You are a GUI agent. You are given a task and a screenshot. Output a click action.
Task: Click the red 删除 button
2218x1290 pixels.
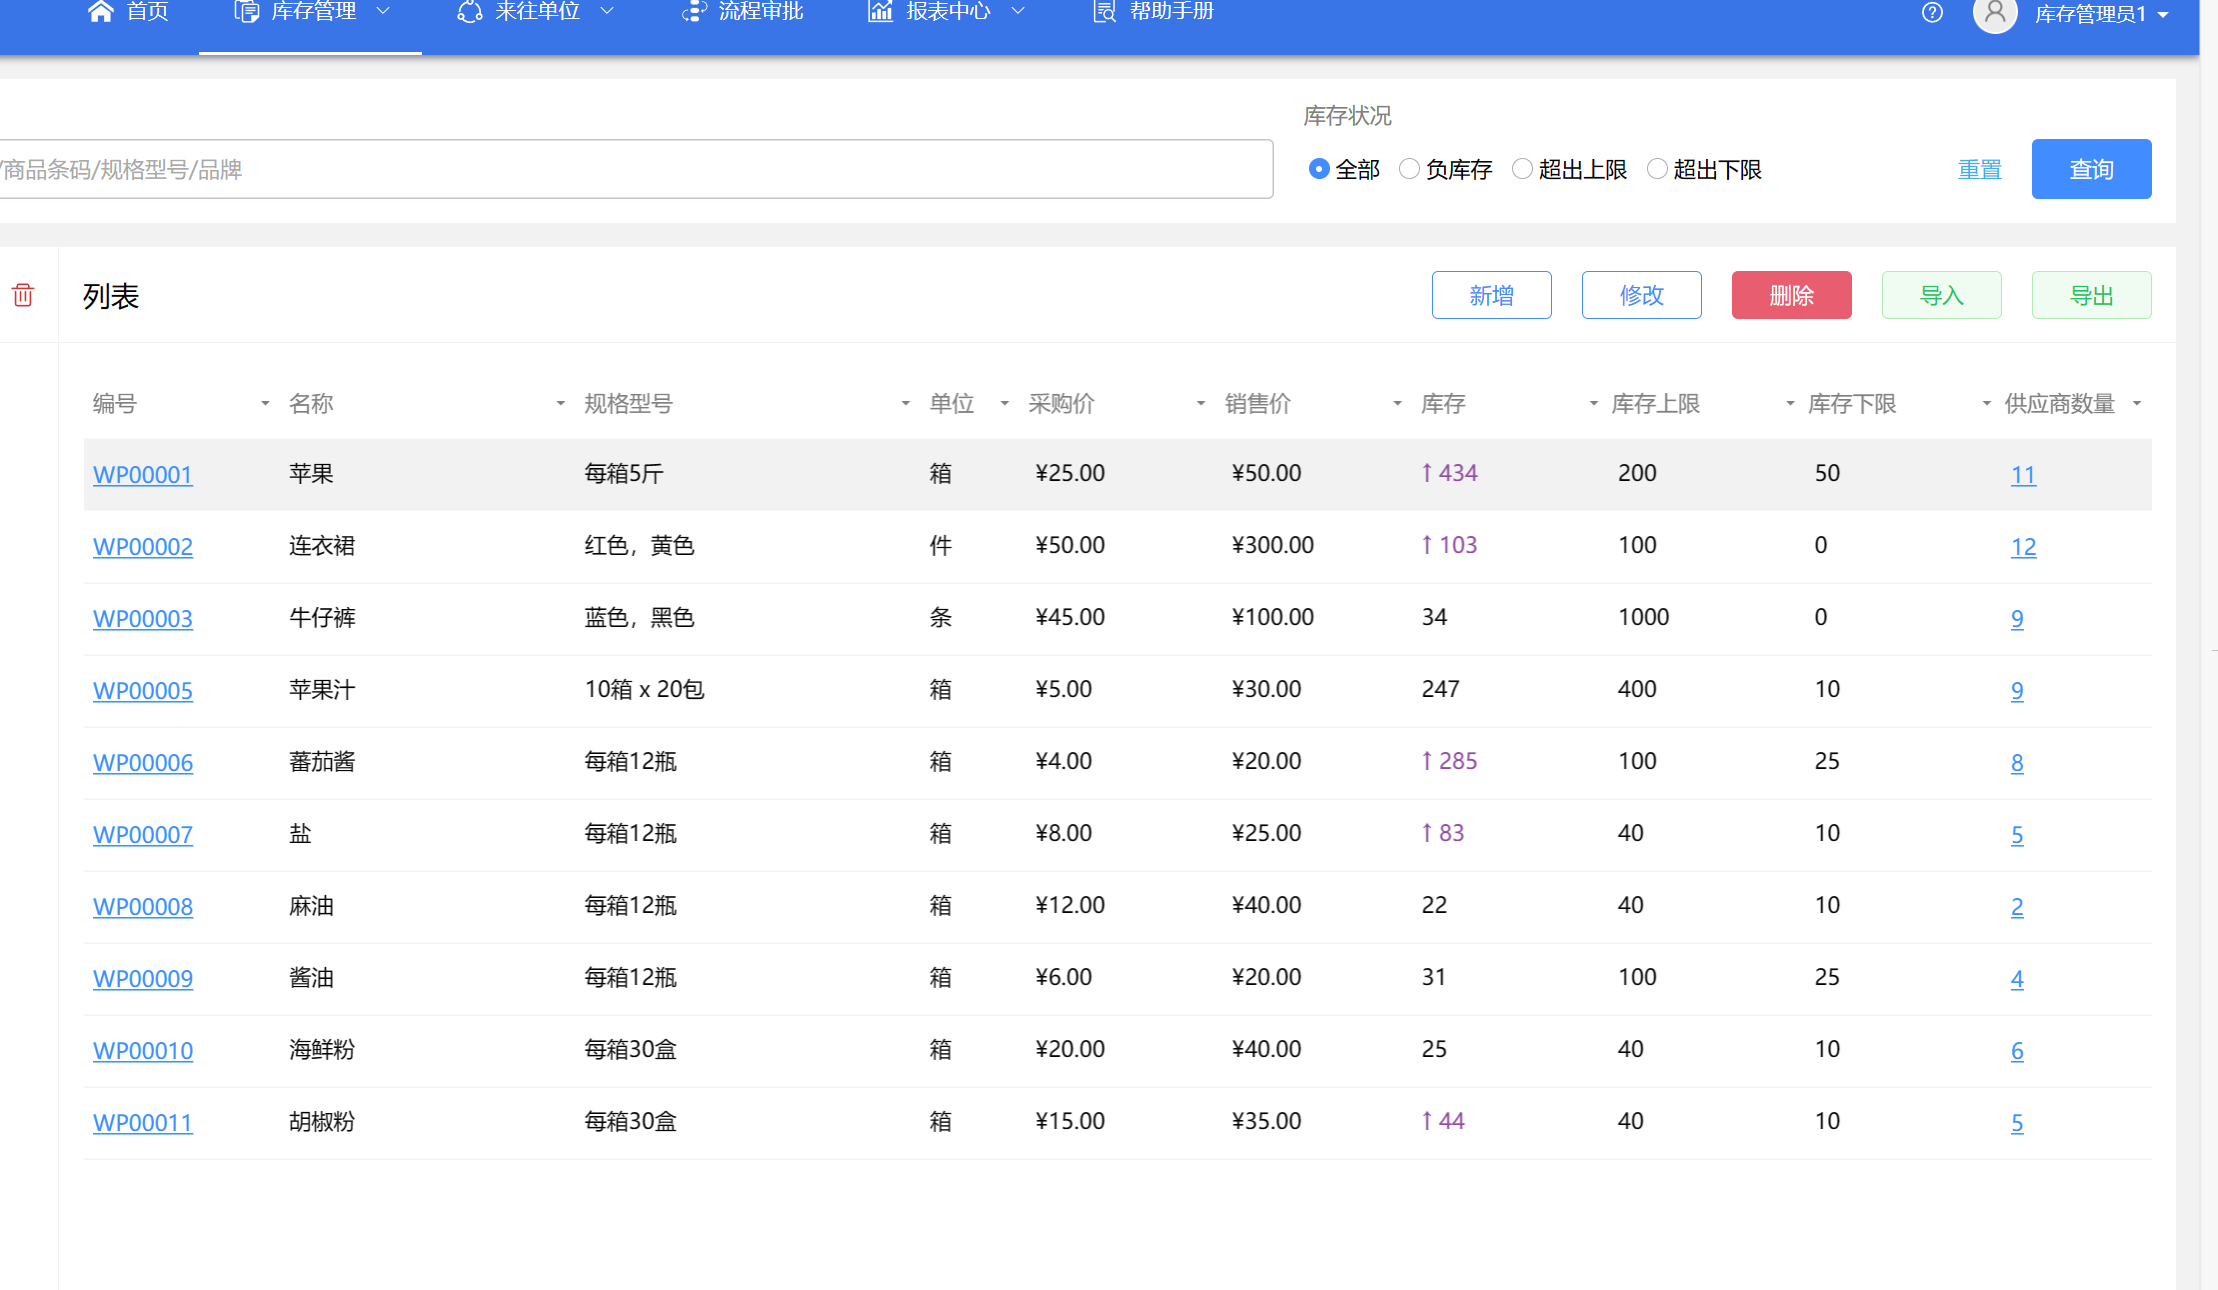click(1791, 295)
